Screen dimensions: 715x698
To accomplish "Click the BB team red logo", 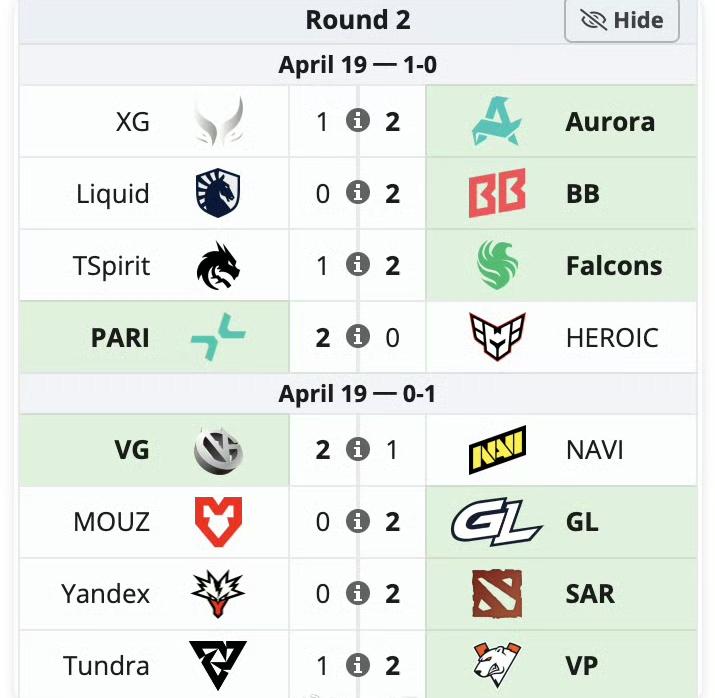I will click(x=496, y=194).
